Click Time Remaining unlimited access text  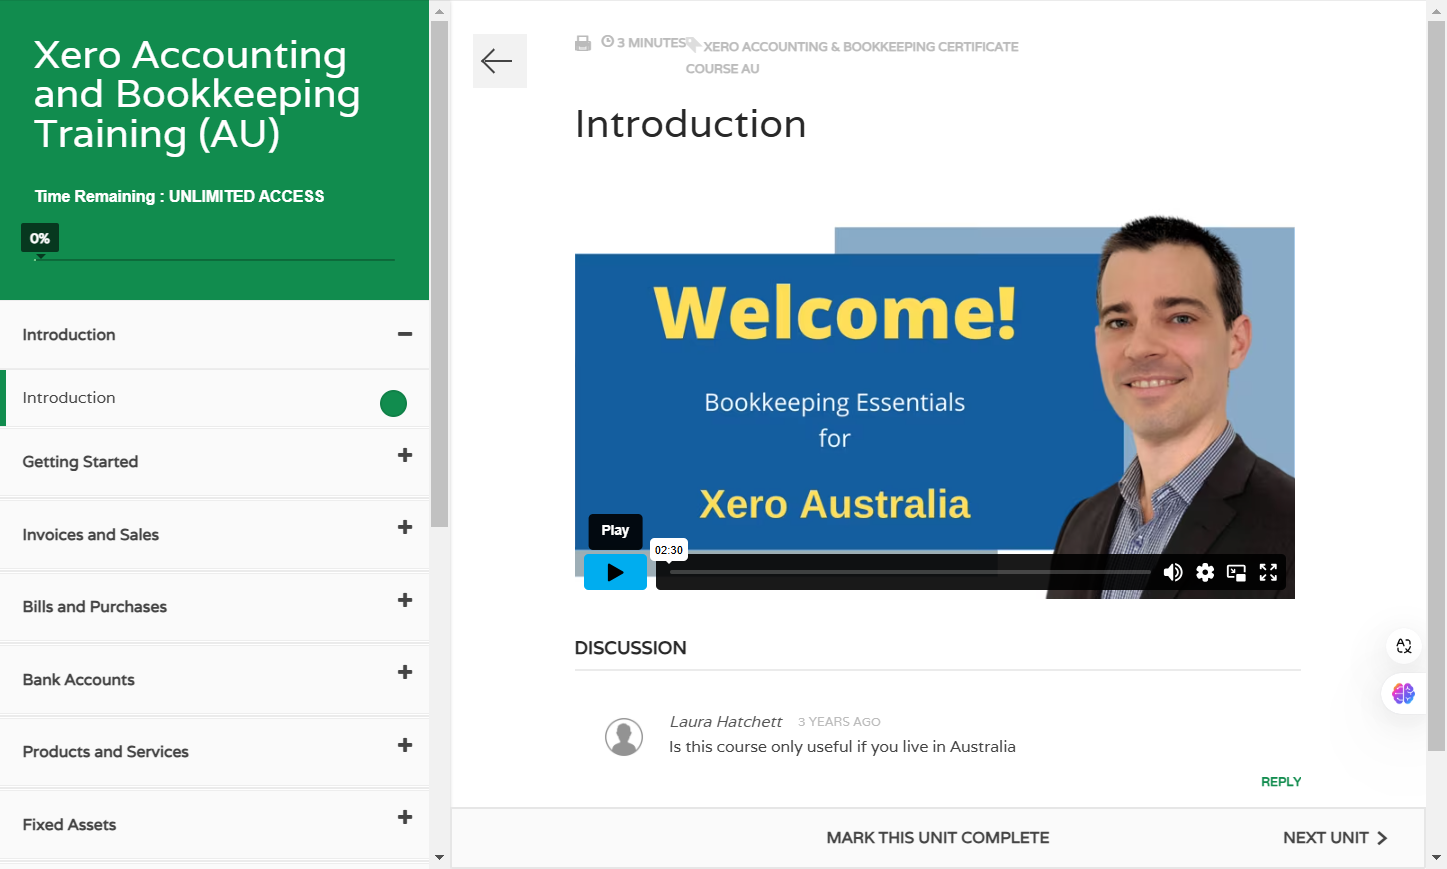point(179,196)
